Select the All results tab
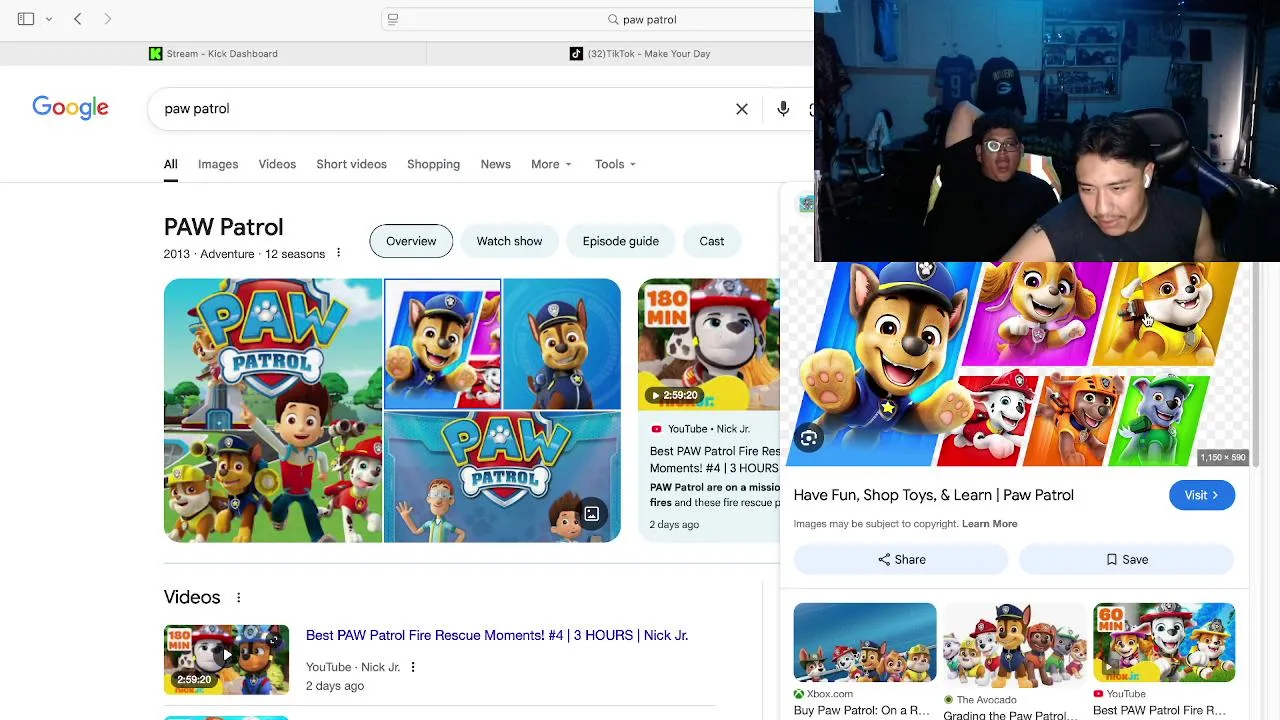The width and height of the screenshot is (1280, 720). point(171,164)
